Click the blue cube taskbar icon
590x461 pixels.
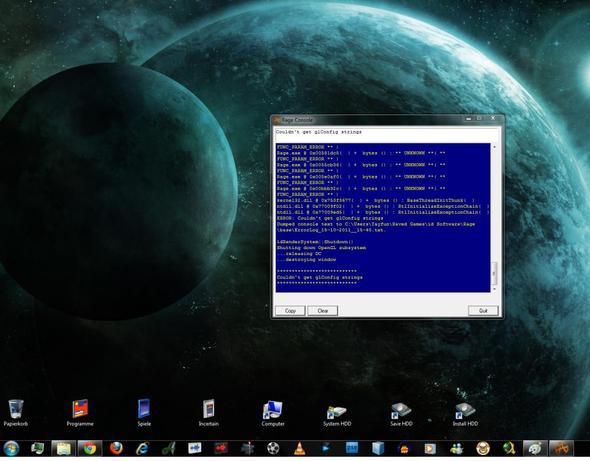pyautogui.click(x=378, y=448)
